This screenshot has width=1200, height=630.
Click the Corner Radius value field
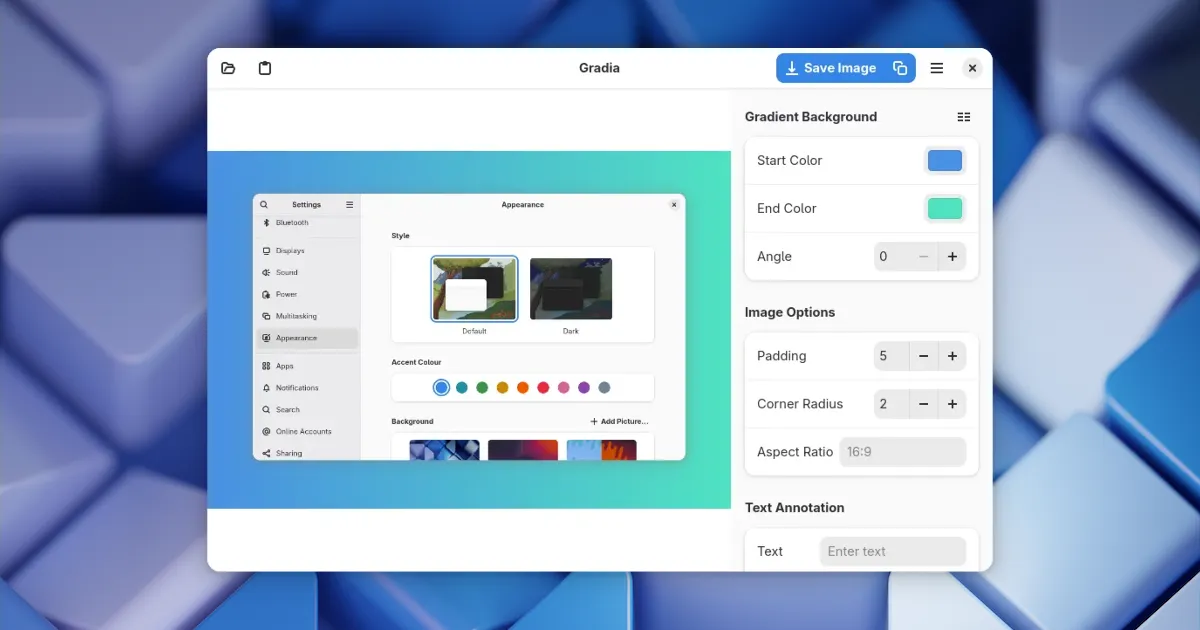(x=891, y=404)
